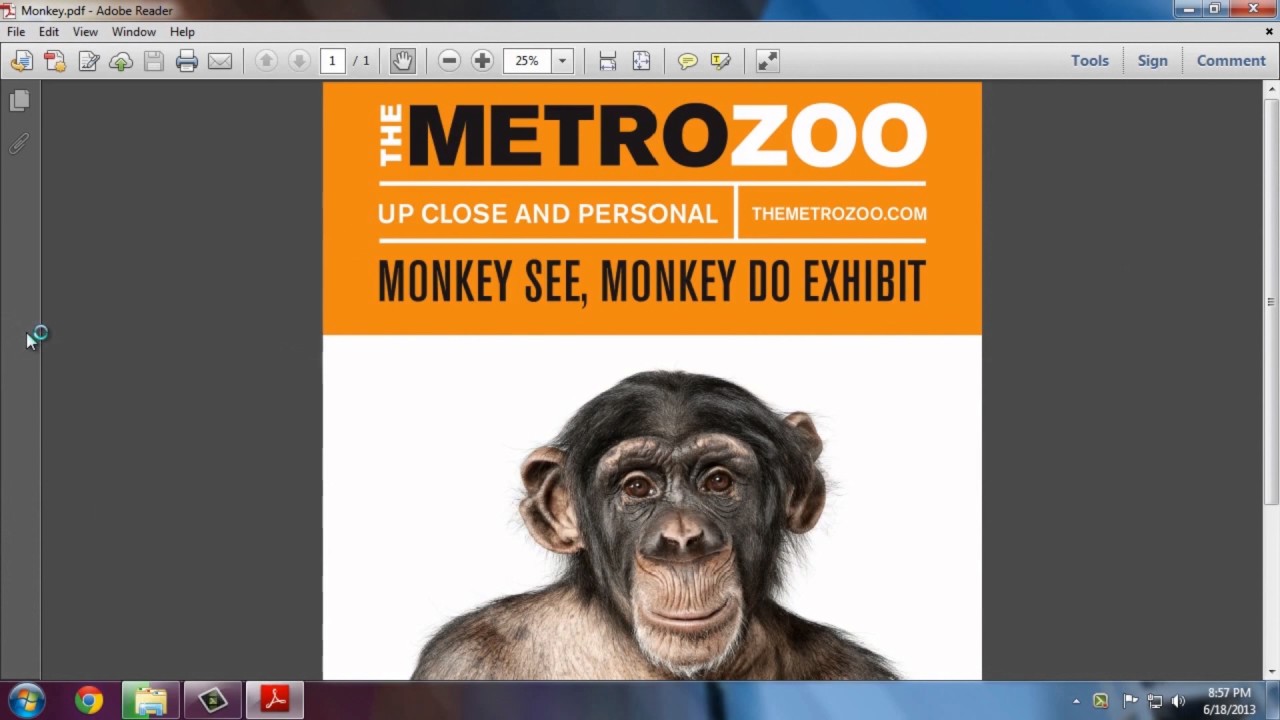Screen dimensions: 1280x720
Task: Click the THEMETROZOO.COM text in the PDF
Action: [x=839, y=213]
